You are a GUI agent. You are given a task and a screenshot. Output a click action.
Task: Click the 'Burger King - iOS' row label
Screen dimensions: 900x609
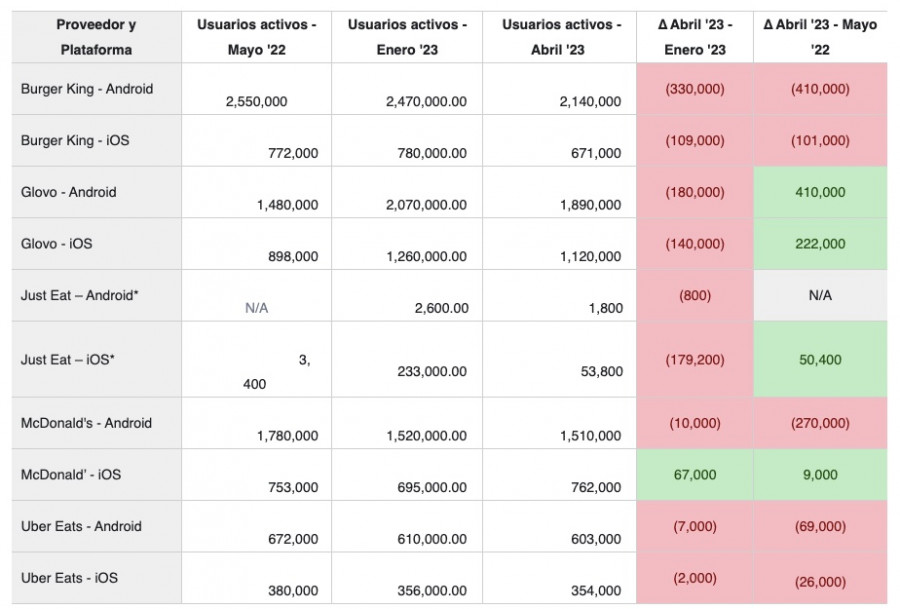[75, 141]
